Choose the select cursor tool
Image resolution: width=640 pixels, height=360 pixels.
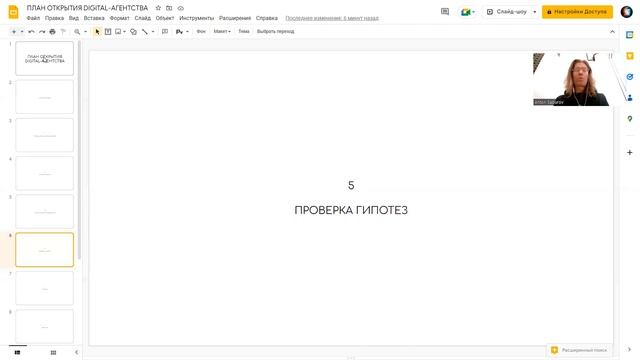click(97, 31)
